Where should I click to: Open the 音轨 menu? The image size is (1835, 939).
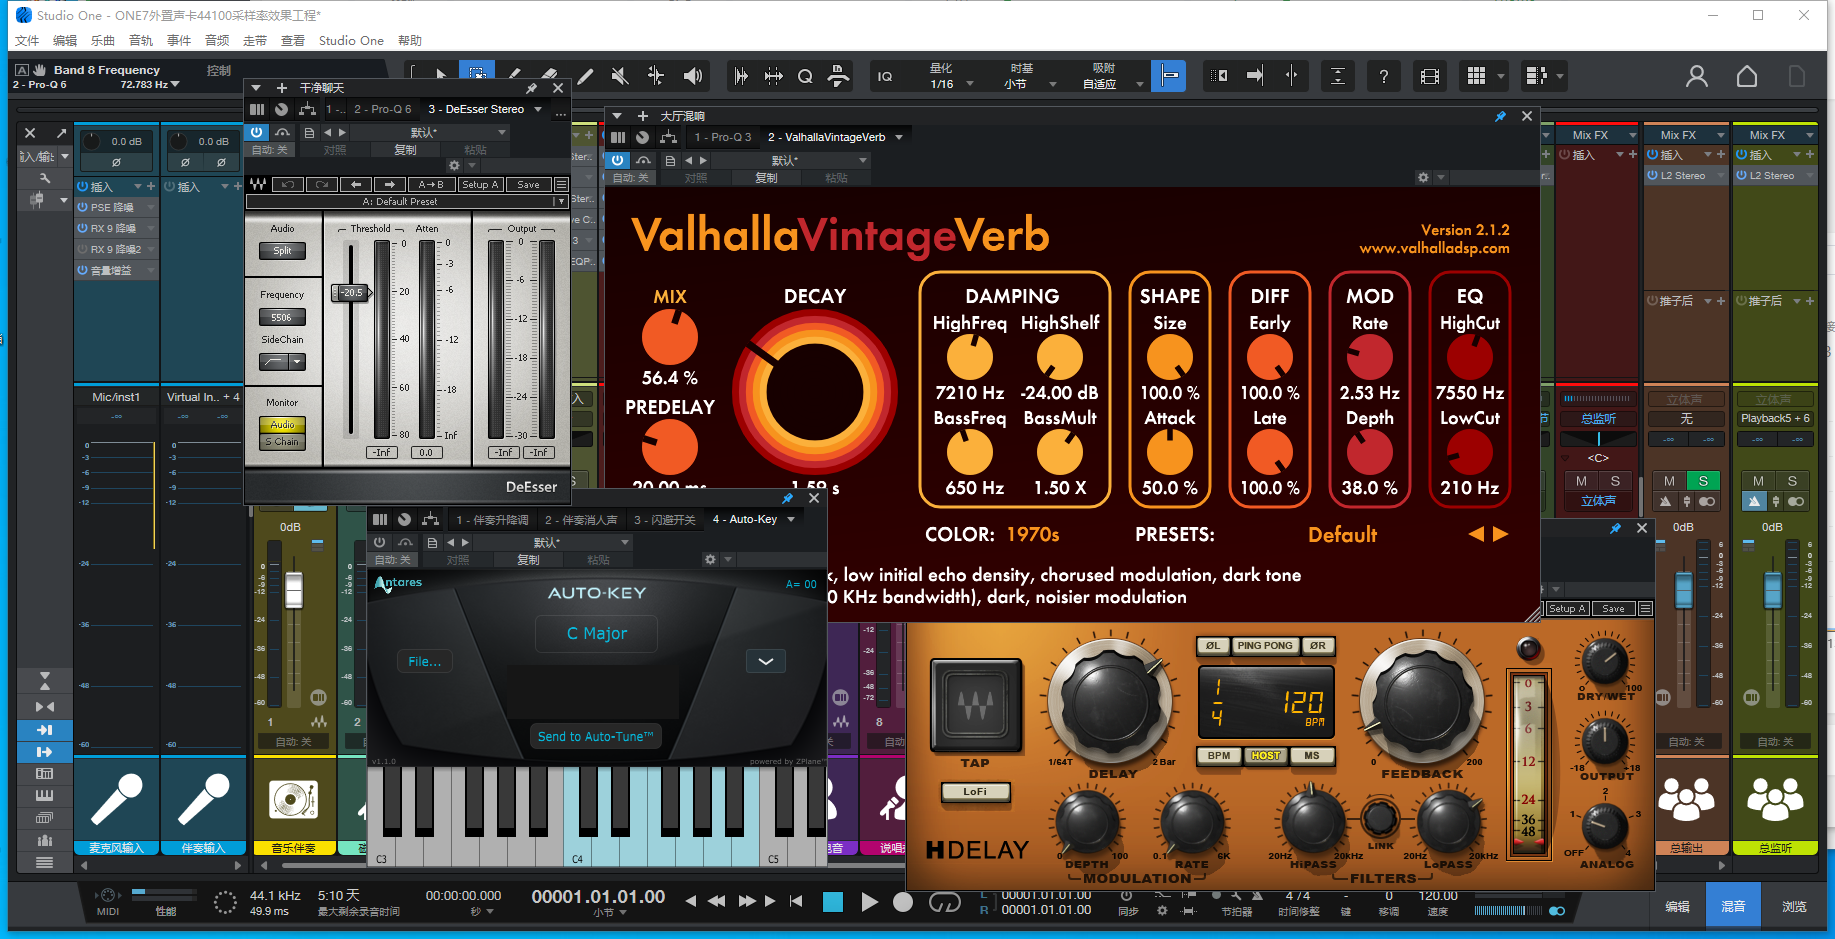pyautogui.click(x=141, y=41)
